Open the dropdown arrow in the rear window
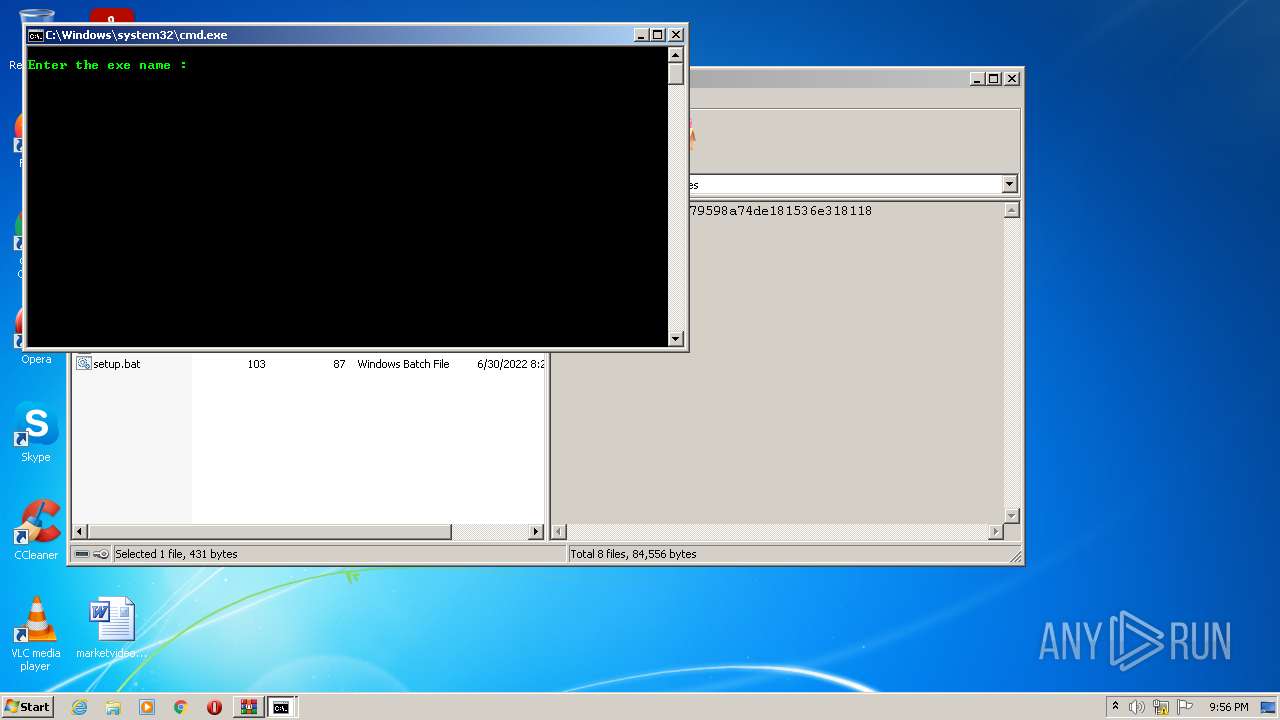This screenshot has width=1280, height=720. click(x=1009, y=184)
